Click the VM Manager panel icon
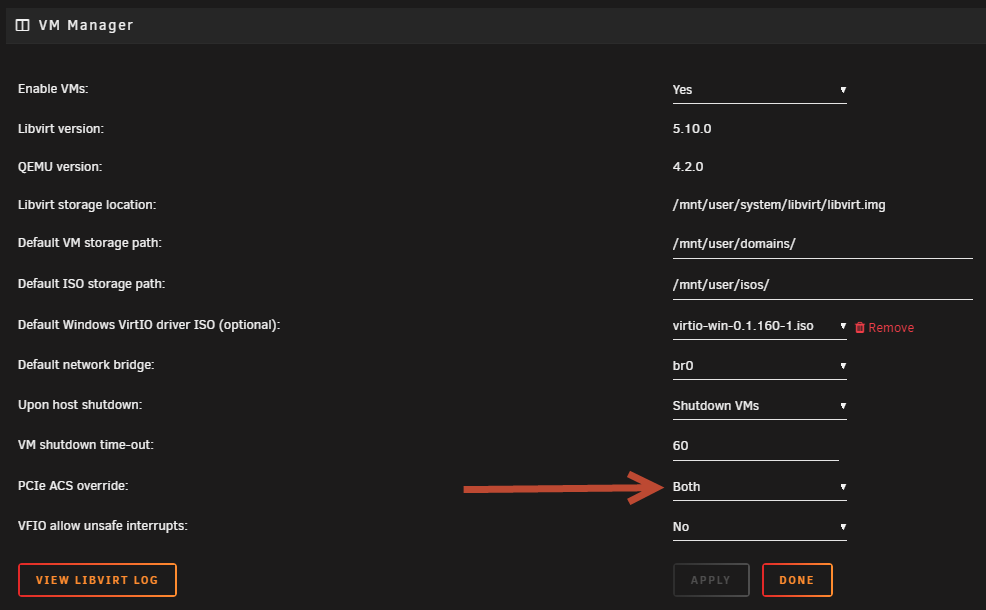Viewport: 986px width, 610px height. pyautogui.click(x=23, y=25)
